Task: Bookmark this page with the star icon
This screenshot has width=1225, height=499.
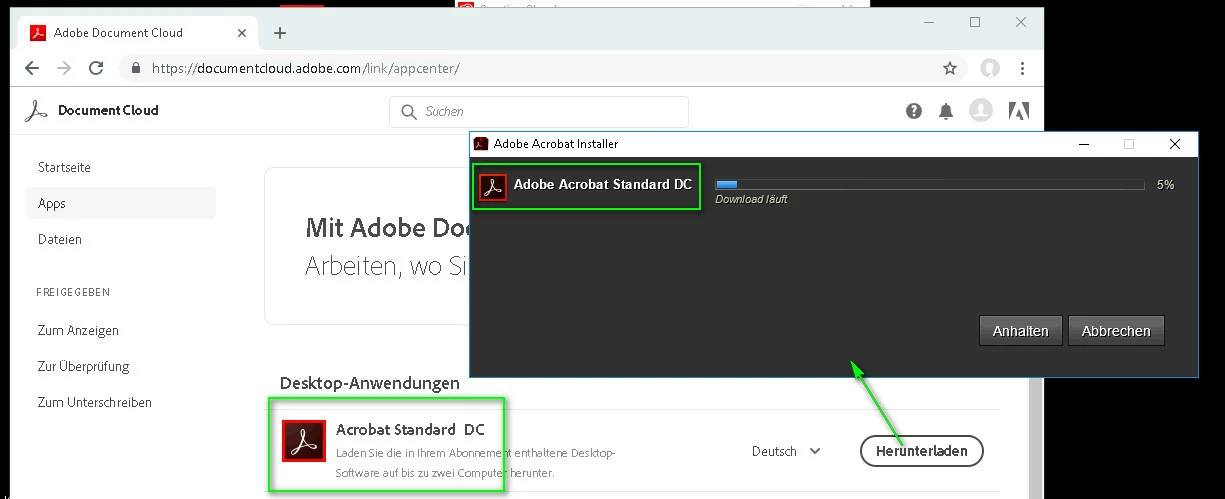Action: [950, 68]
